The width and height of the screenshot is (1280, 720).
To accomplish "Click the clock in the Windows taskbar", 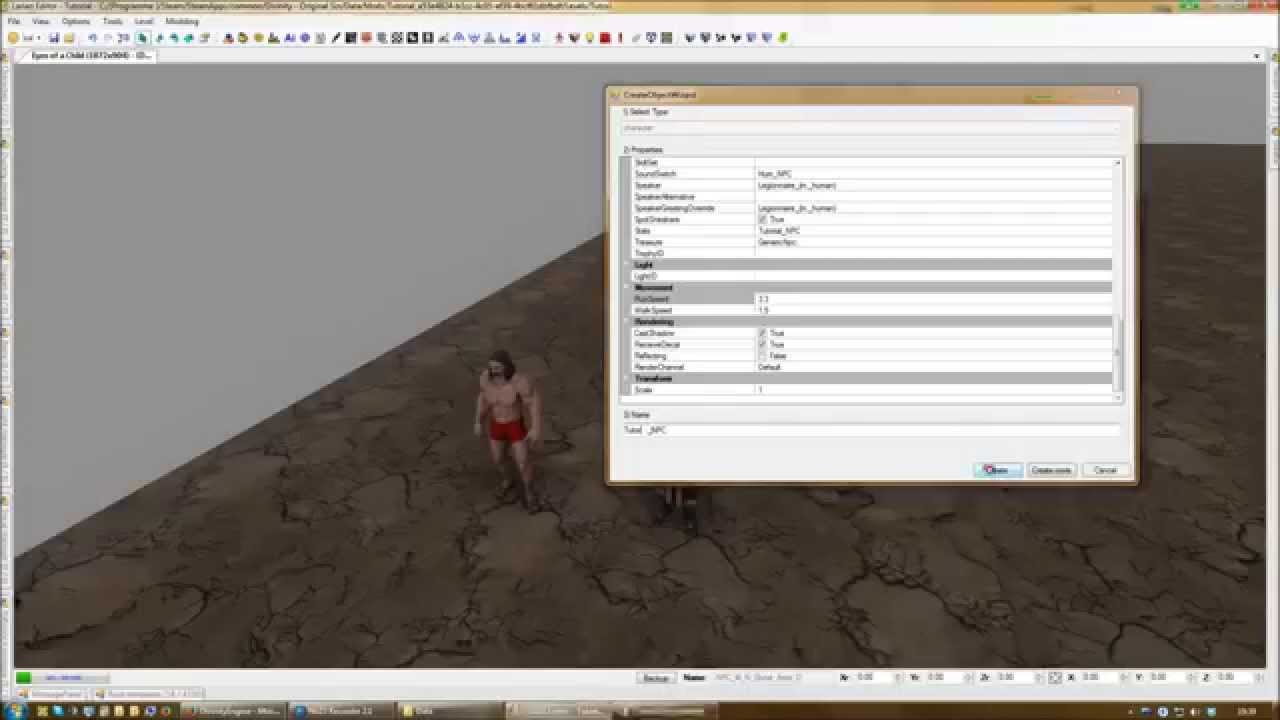I will [1246, 711].
